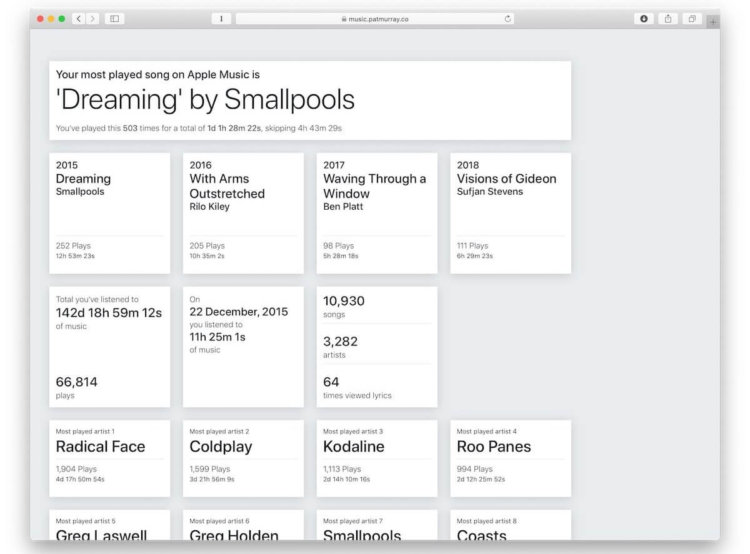Screen dimensions: 750x554
Task: Show the Safari downloads button
Action: click(644, 19)
